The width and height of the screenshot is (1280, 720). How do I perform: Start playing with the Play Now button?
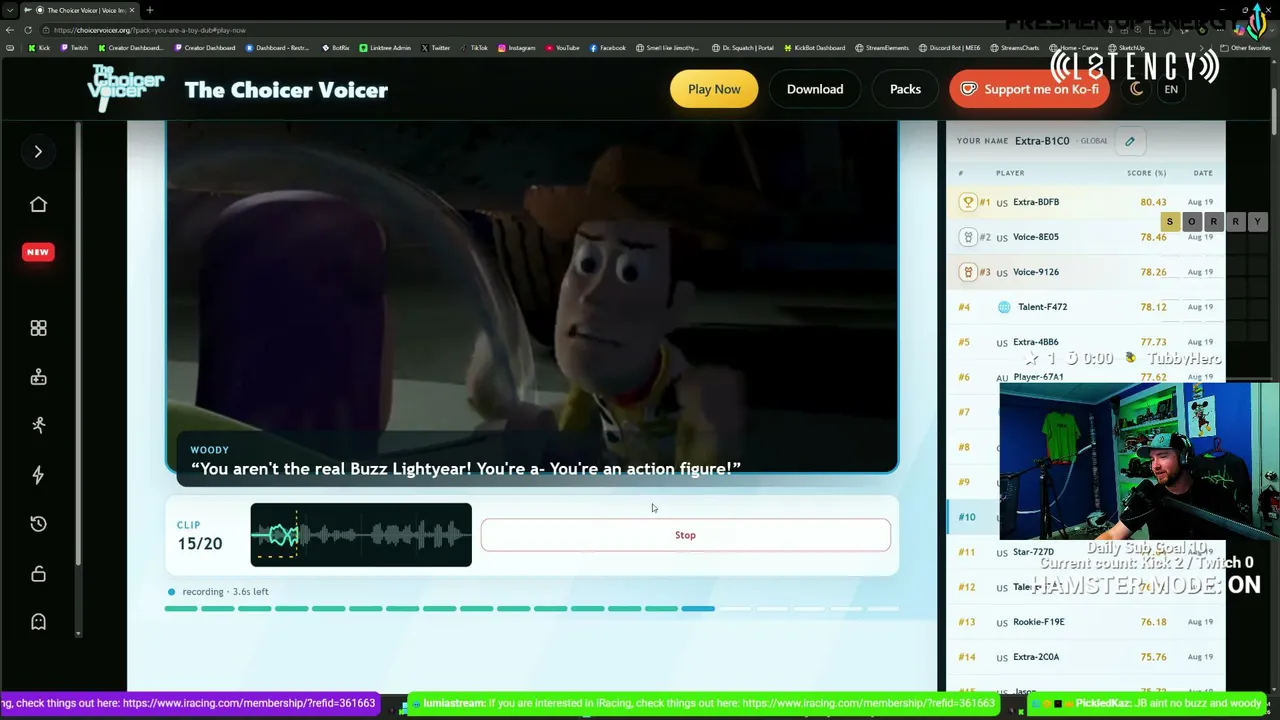tap(714, 89)
